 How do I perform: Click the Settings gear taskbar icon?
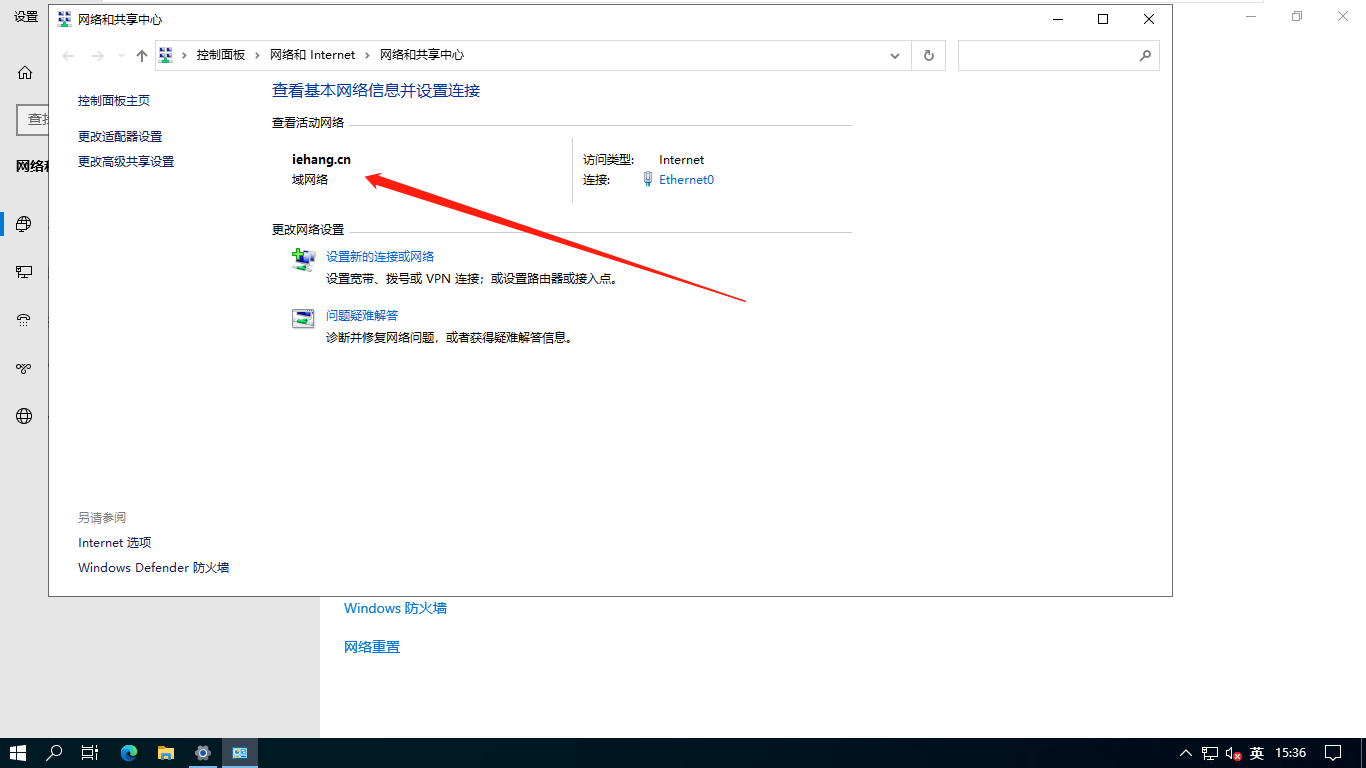[x=203, y=753]
